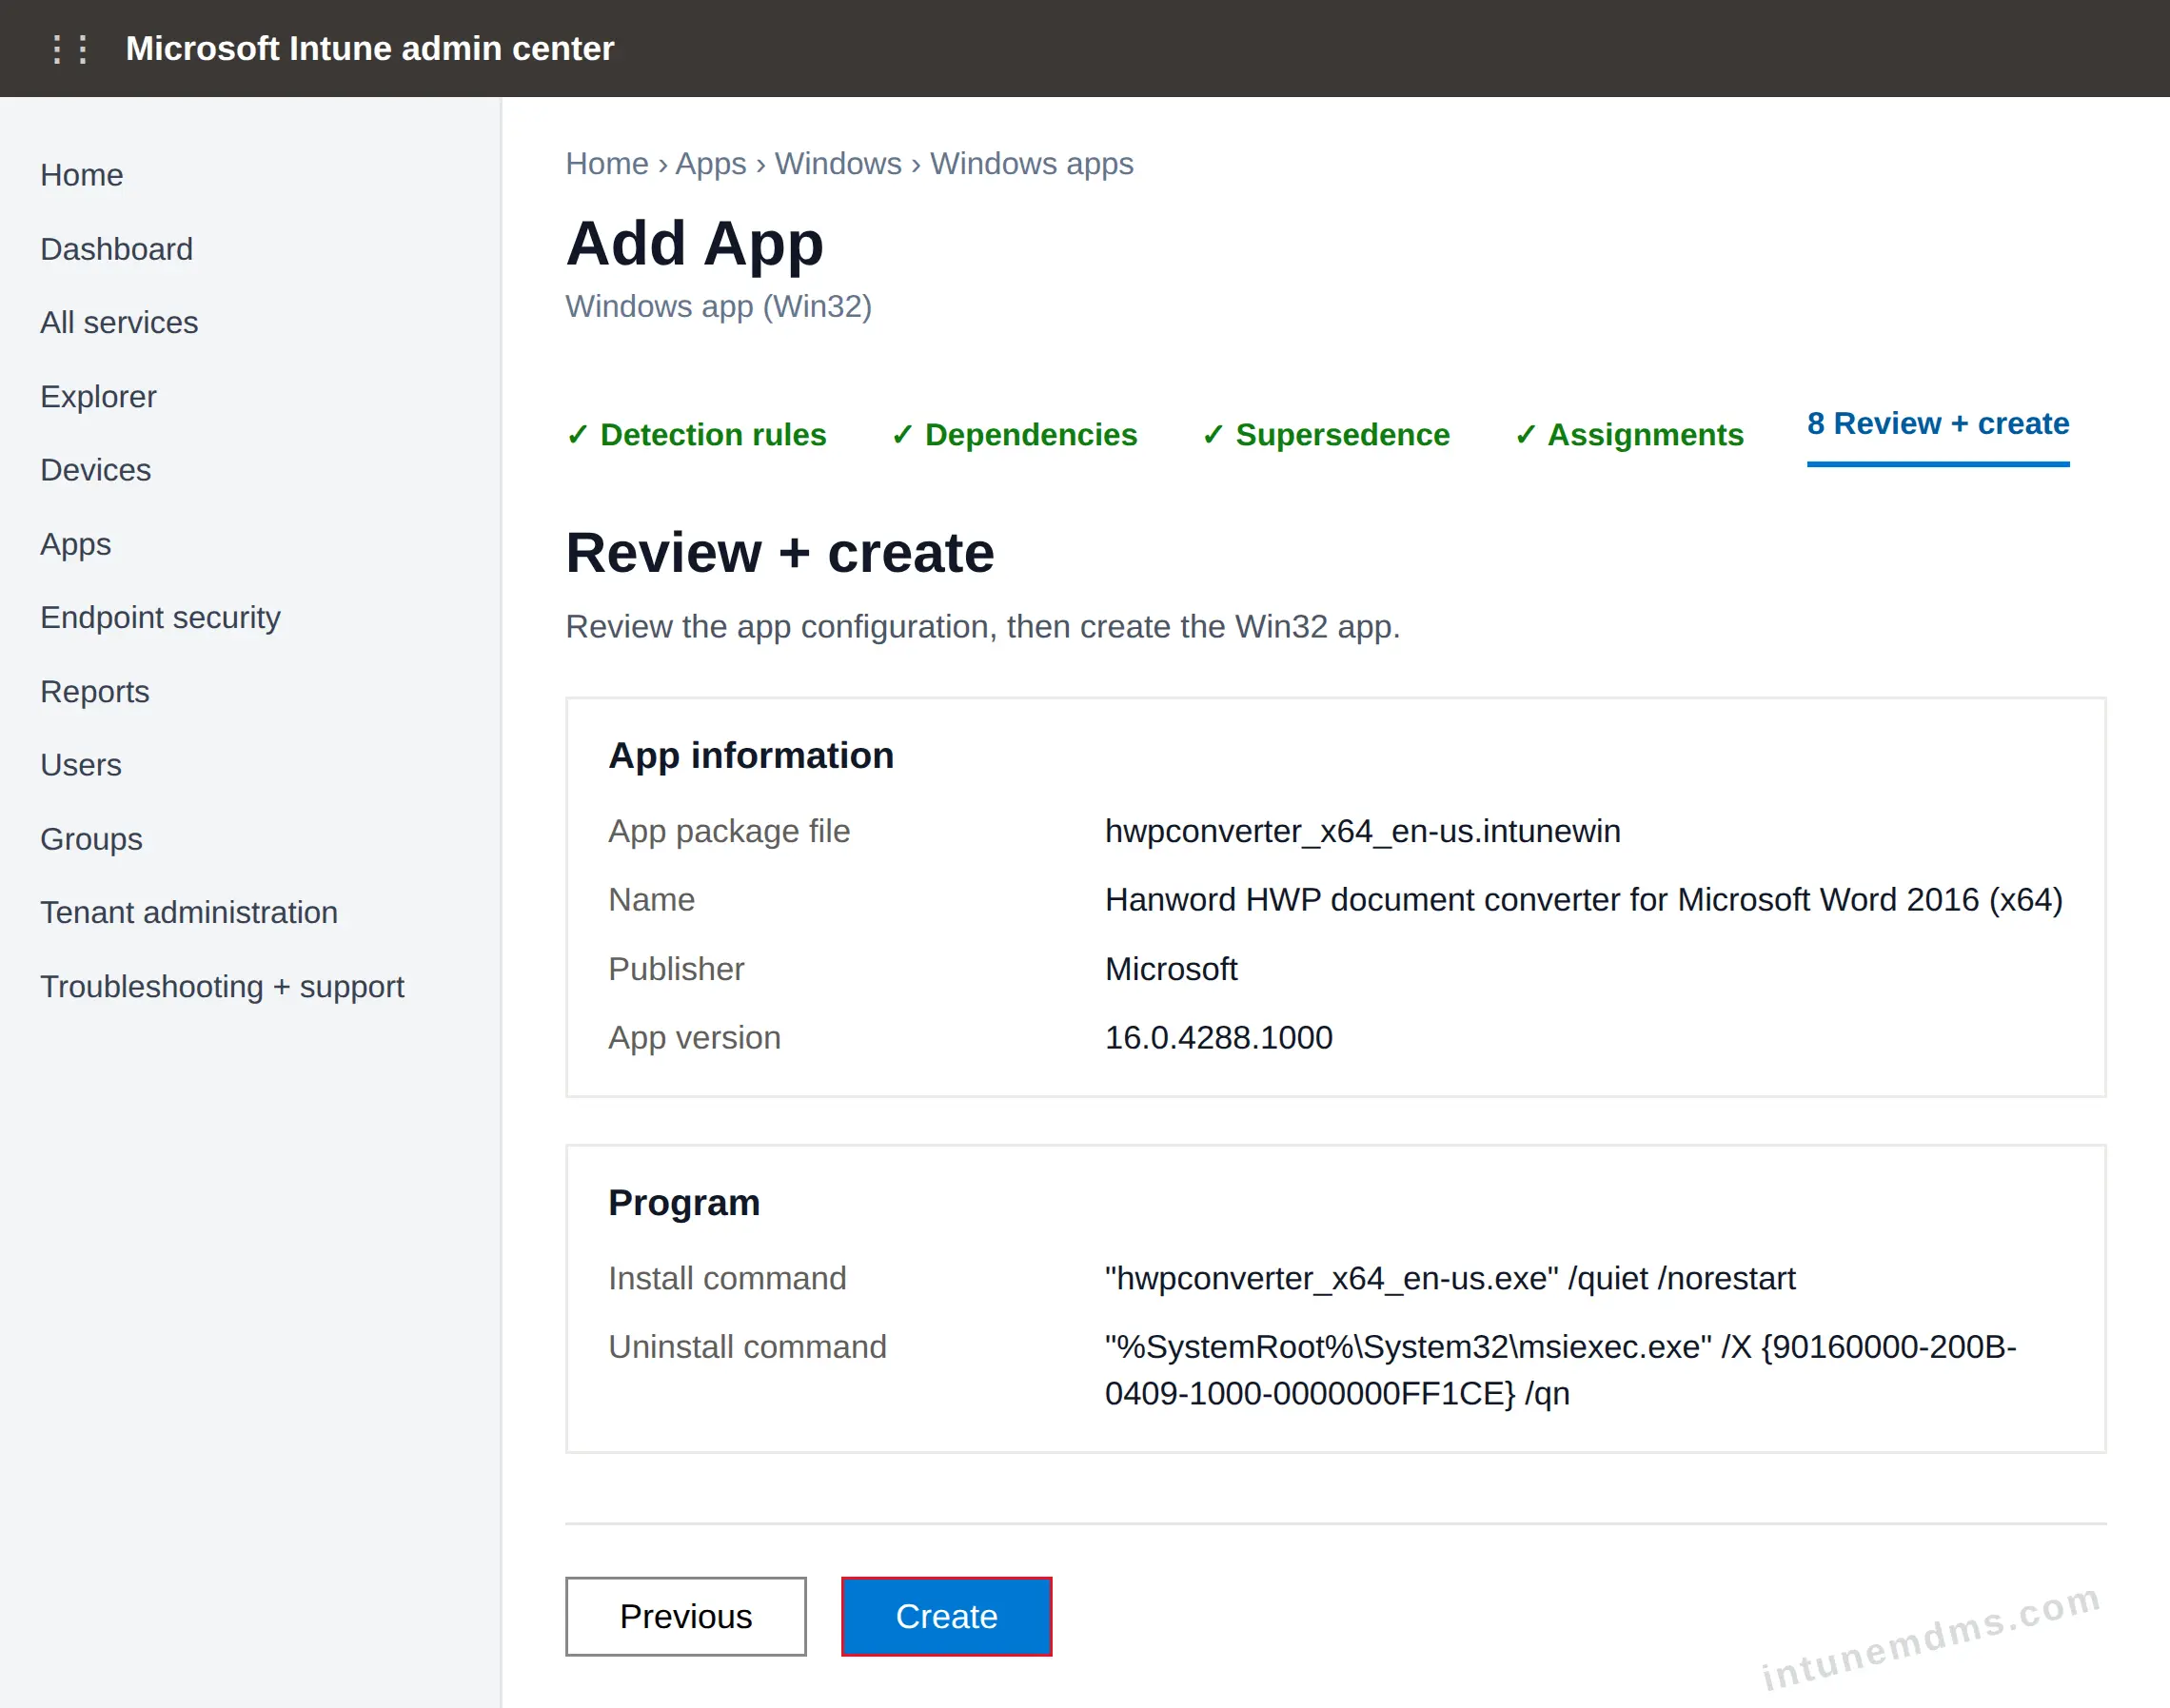This screenshot has width=2170, height=1708.
Task: Switch to the Detection rules step
Action: point(696,435)
